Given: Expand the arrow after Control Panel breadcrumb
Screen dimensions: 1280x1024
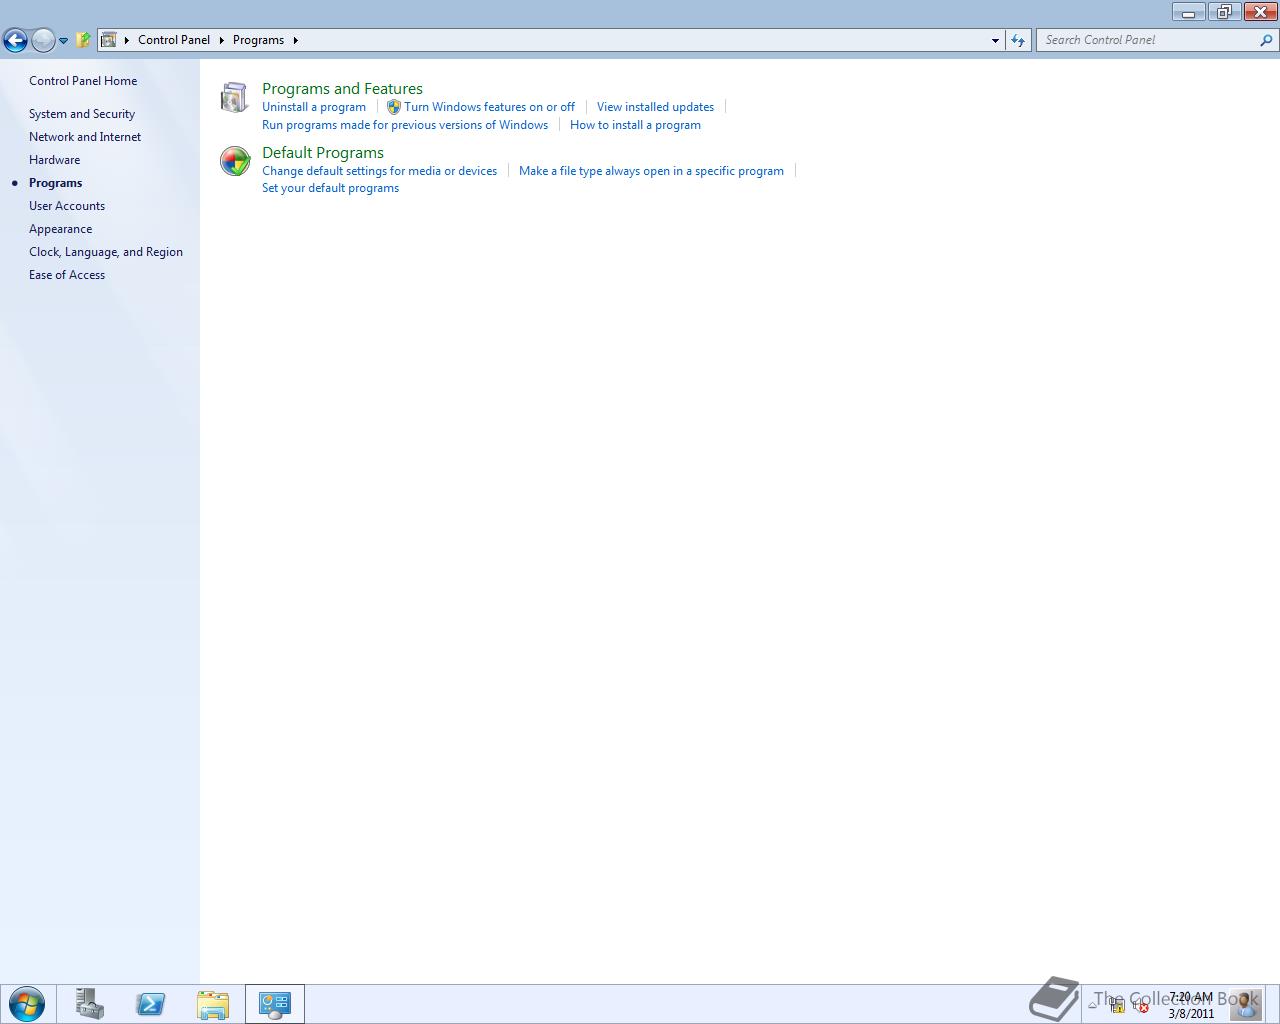Looking at the screenshot, I should pyautogui.click(x=222, y=40).
